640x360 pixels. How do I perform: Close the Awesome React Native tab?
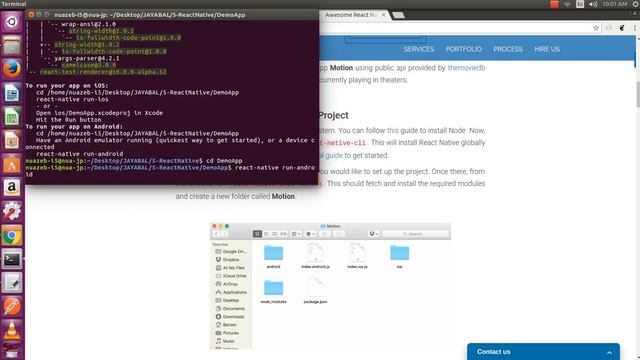(383, 15)
